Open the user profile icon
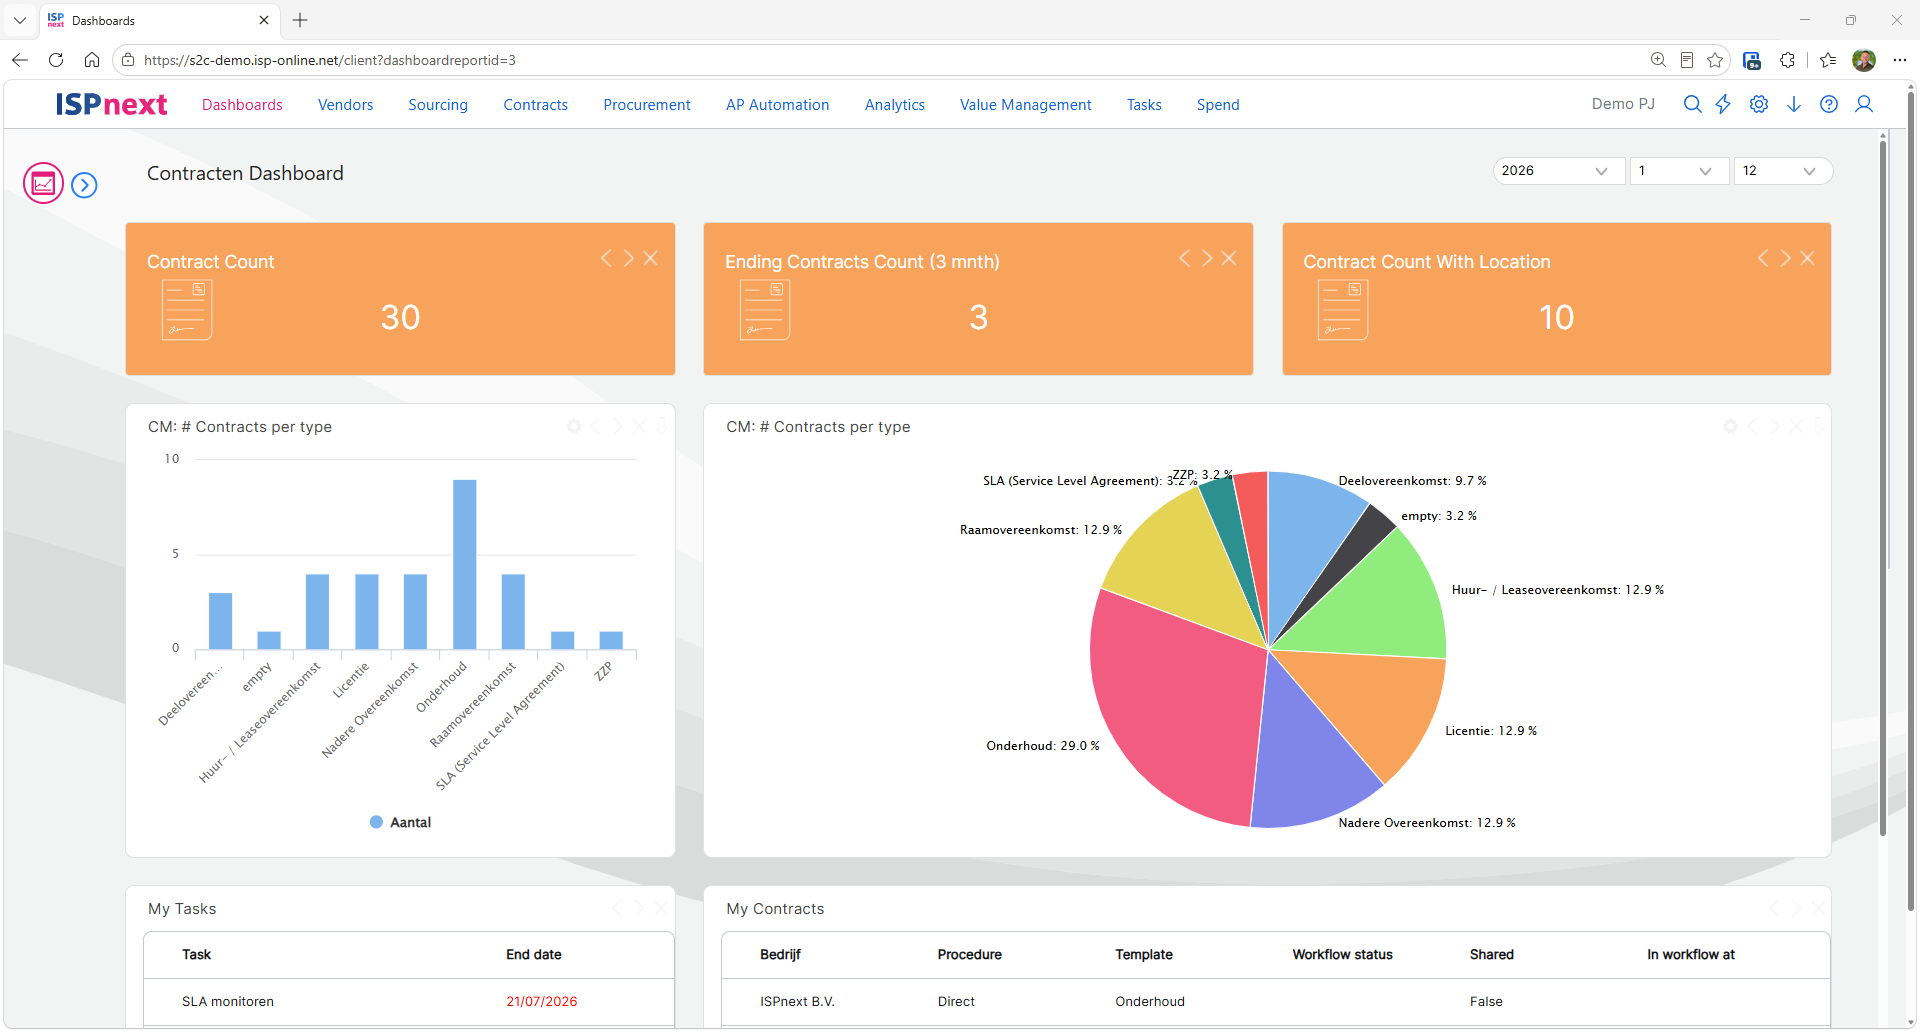Viewport: 1920px width, 1032px height. (x=1864, y=104)
